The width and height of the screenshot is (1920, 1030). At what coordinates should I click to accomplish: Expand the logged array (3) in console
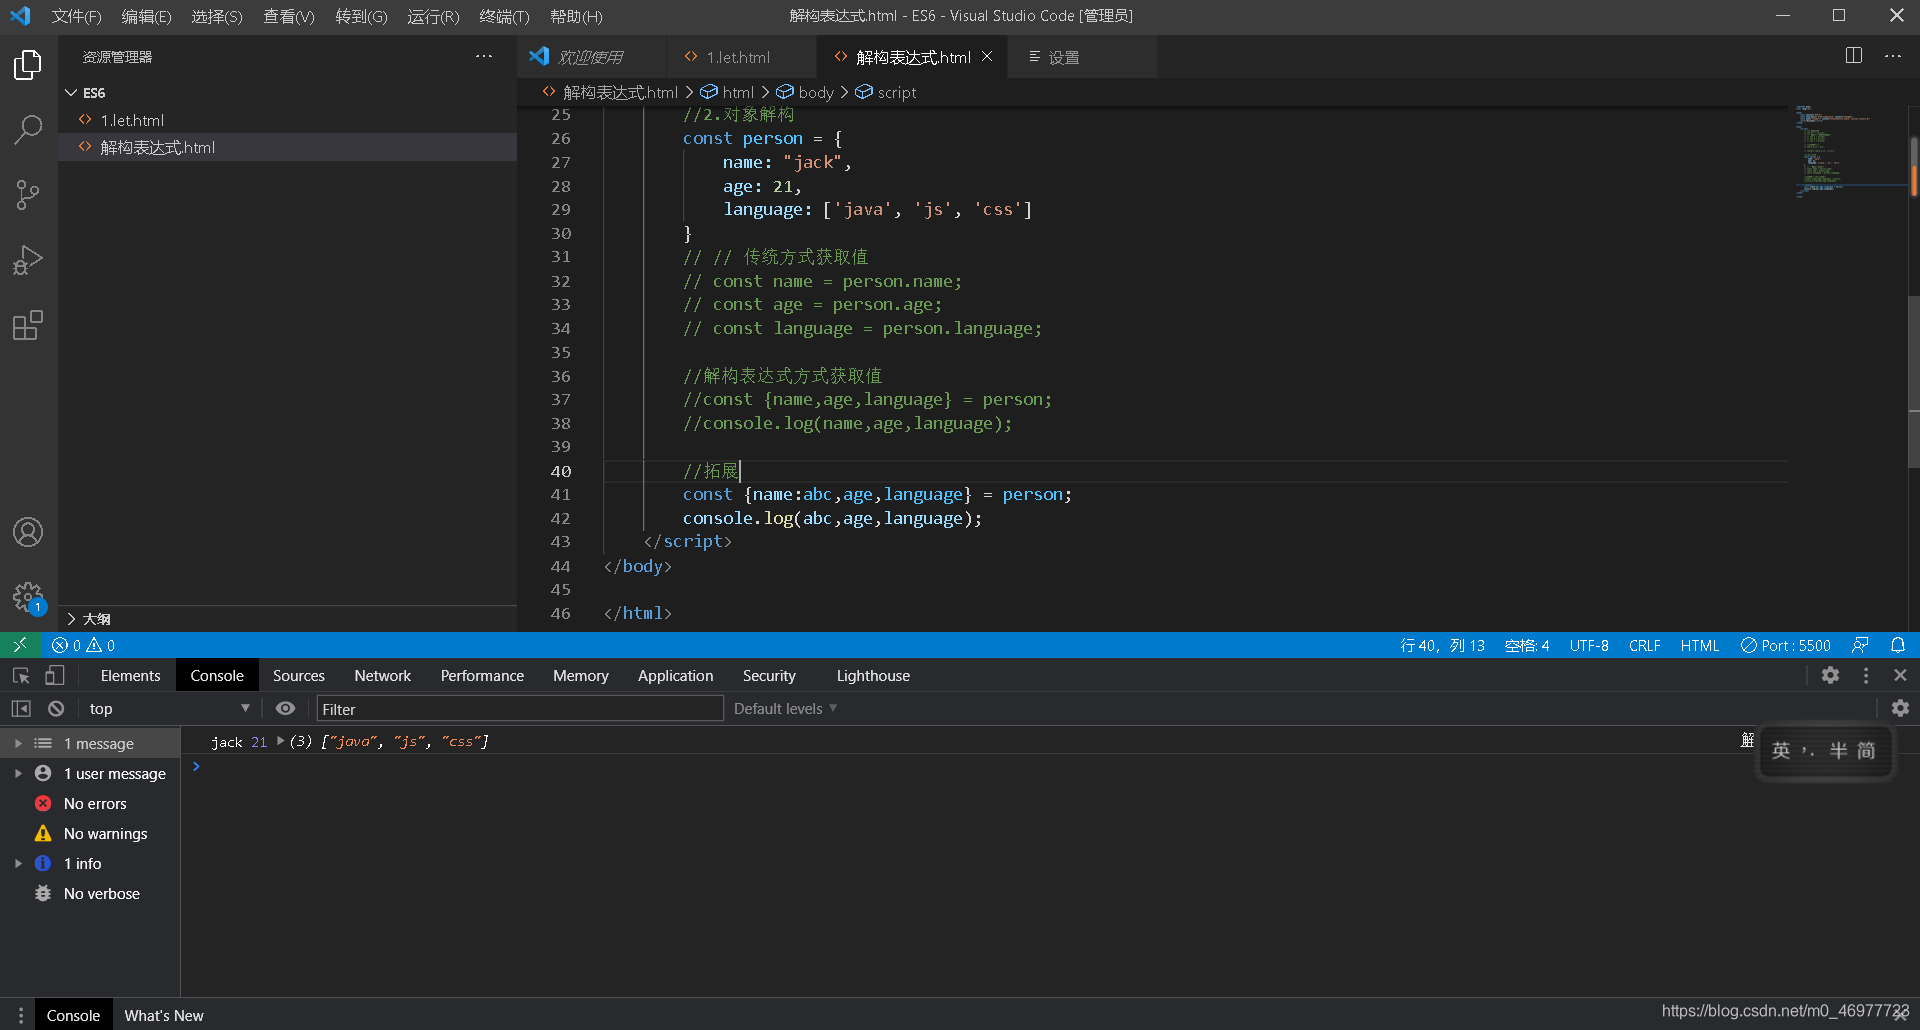[280, 741]
